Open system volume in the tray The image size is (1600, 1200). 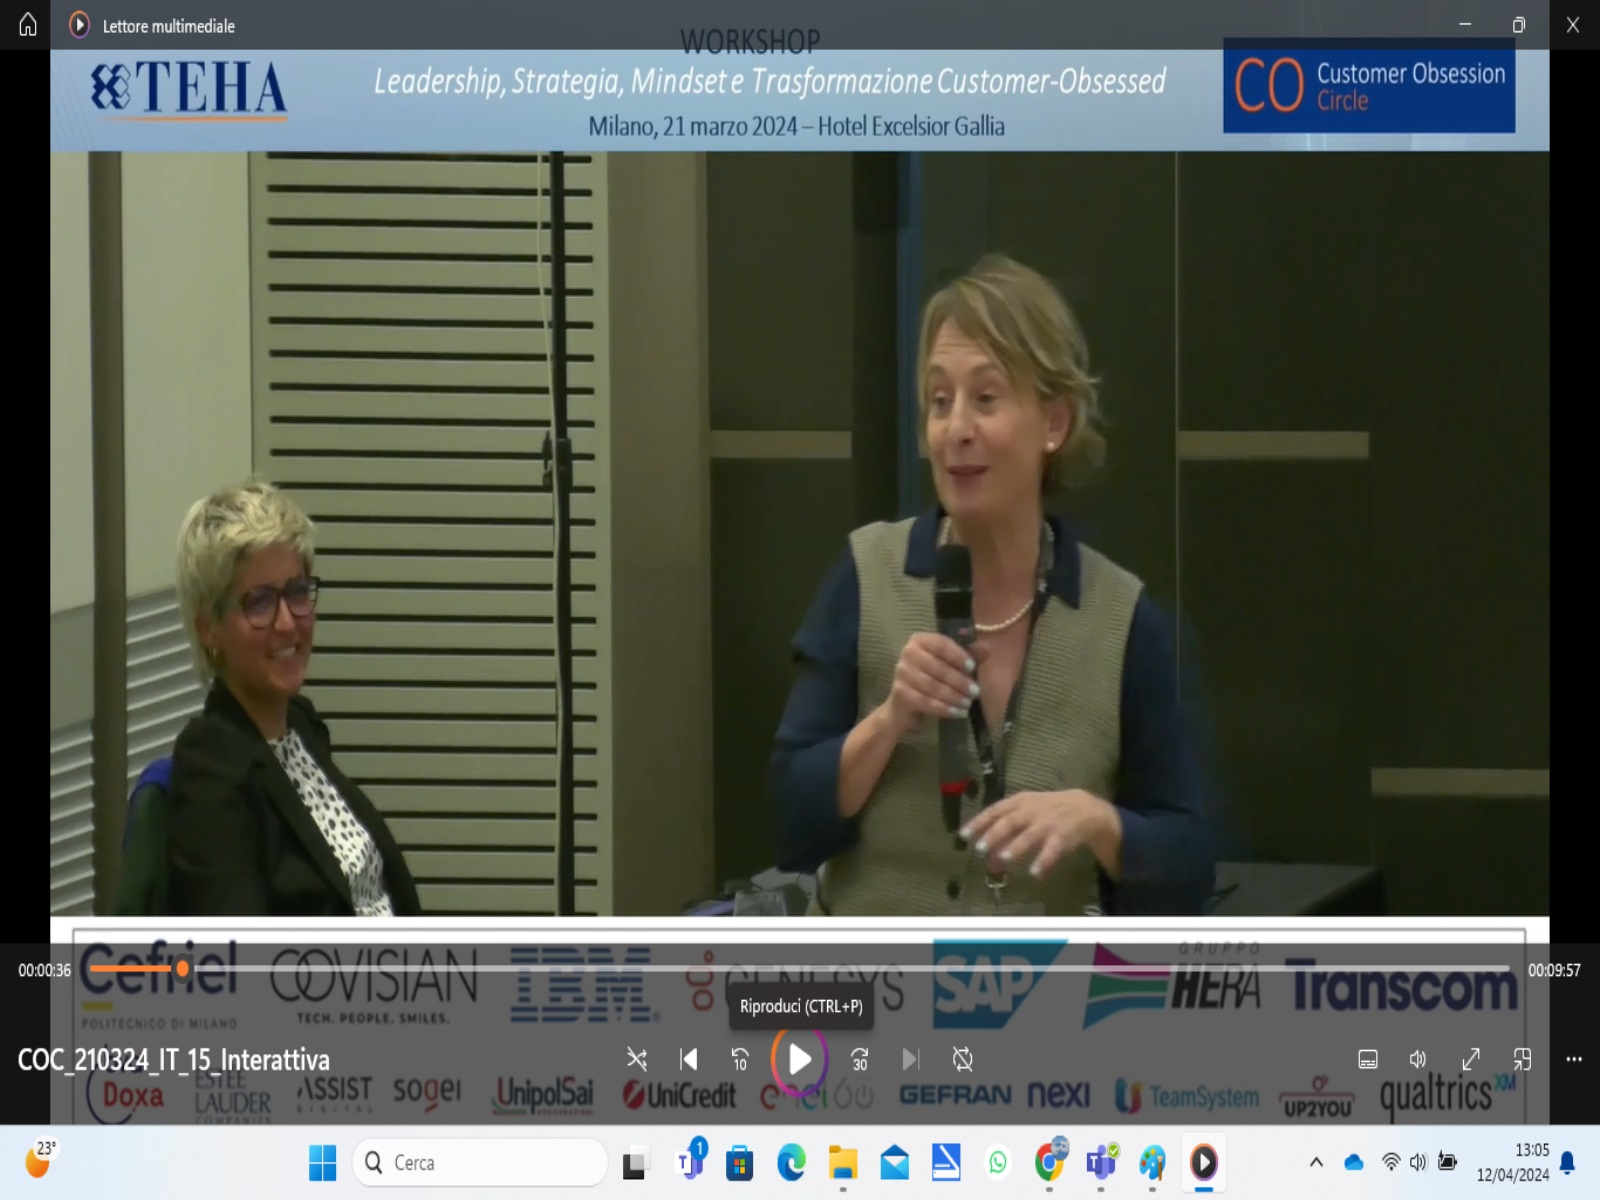1418,1162
